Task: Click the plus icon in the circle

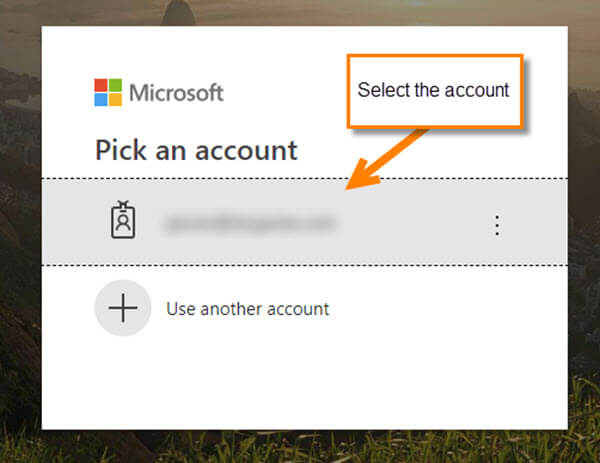Action: 123,308
